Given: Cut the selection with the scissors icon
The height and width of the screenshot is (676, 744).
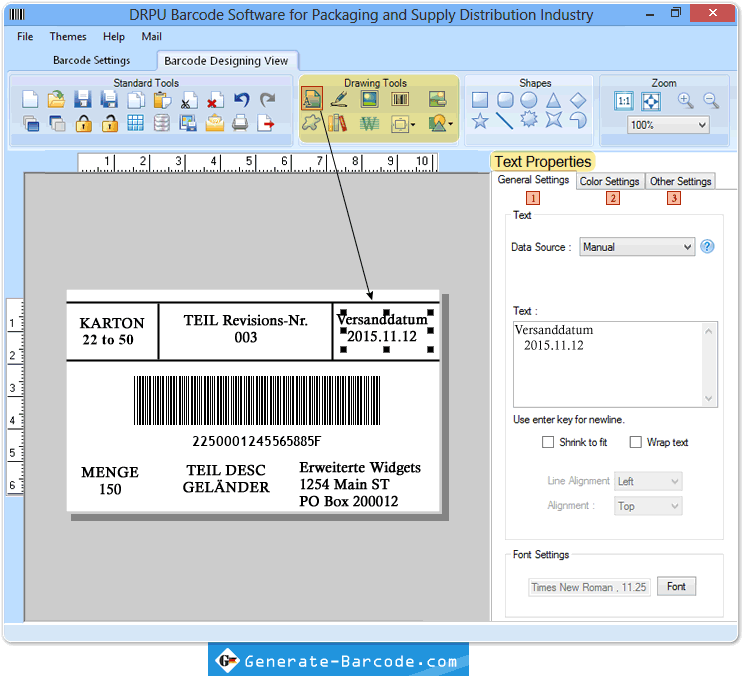Looking at the screenshot, I should click(188, 100).
